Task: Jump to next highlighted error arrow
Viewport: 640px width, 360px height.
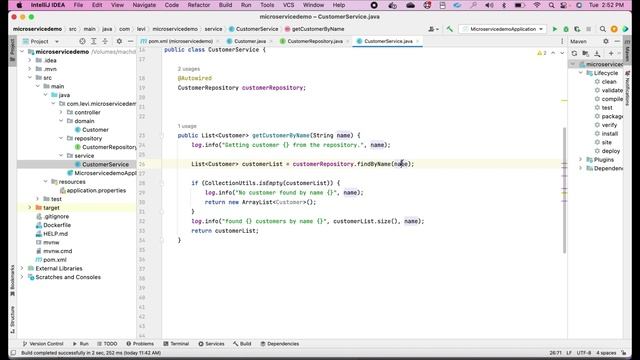Action: [562, 53]
